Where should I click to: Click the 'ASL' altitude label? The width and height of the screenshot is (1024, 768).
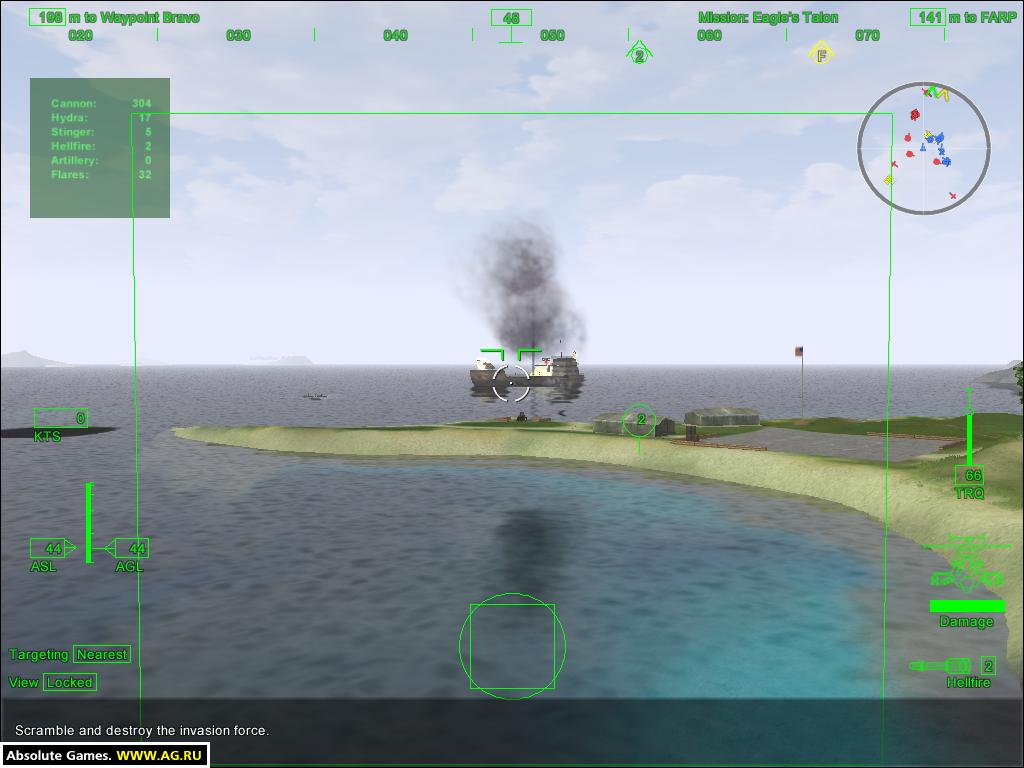coord(43,566)
